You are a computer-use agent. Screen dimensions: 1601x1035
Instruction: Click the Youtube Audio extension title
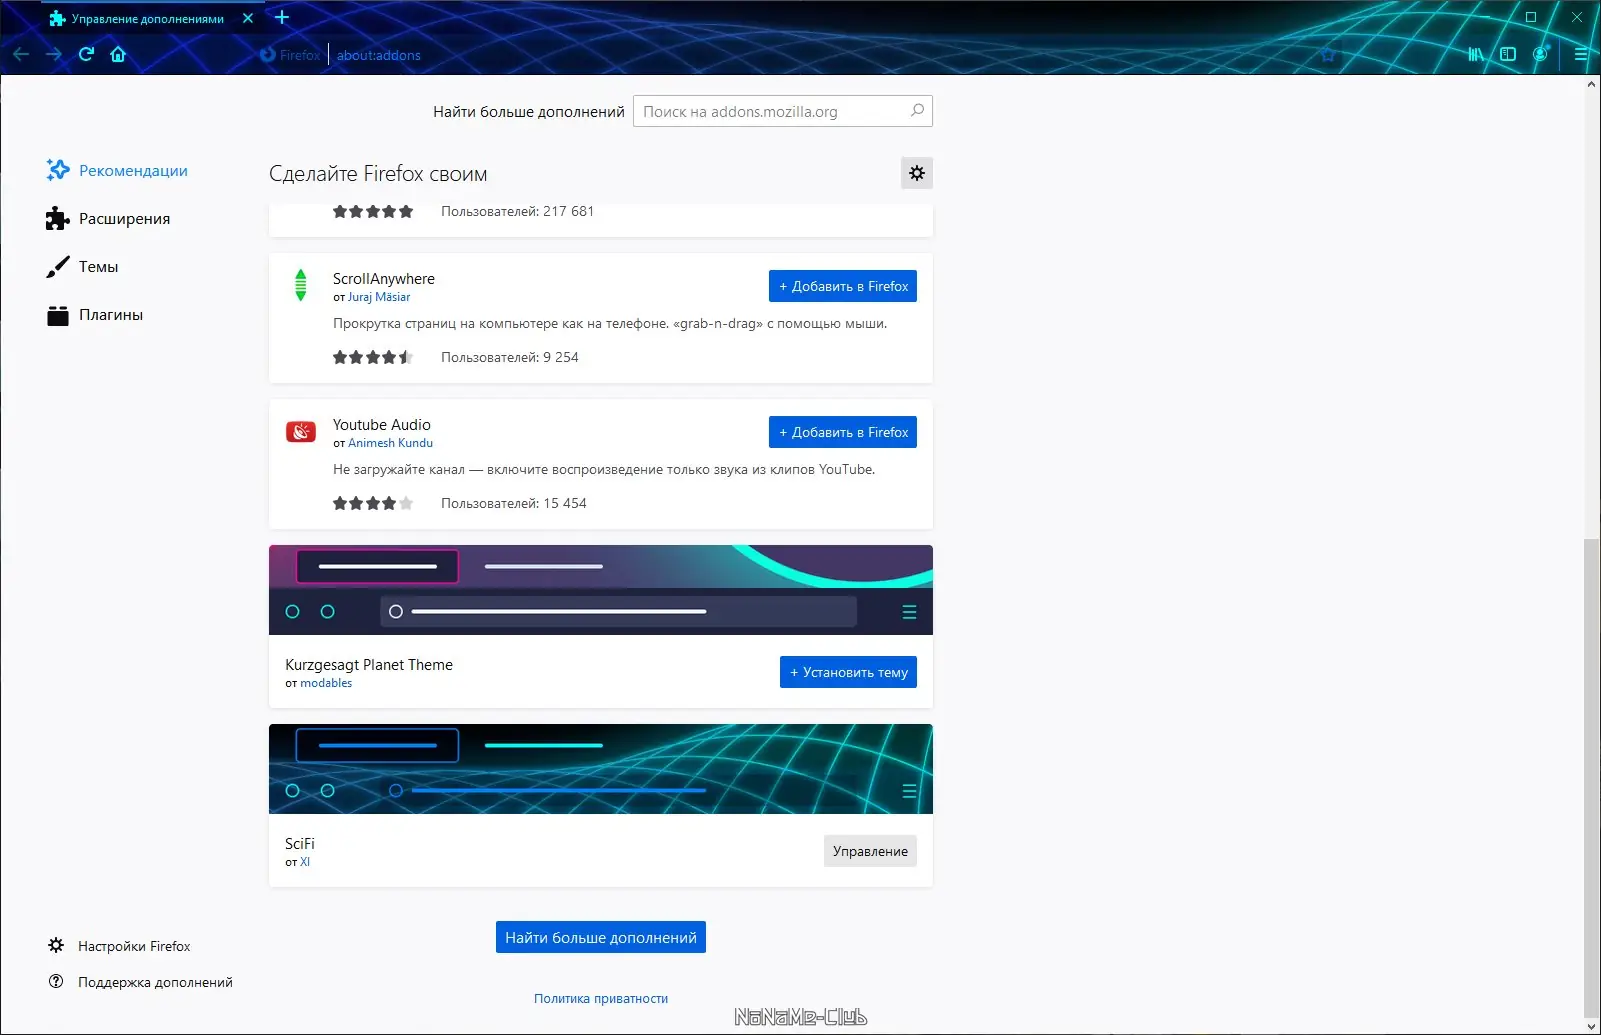[x=382, y=425]
